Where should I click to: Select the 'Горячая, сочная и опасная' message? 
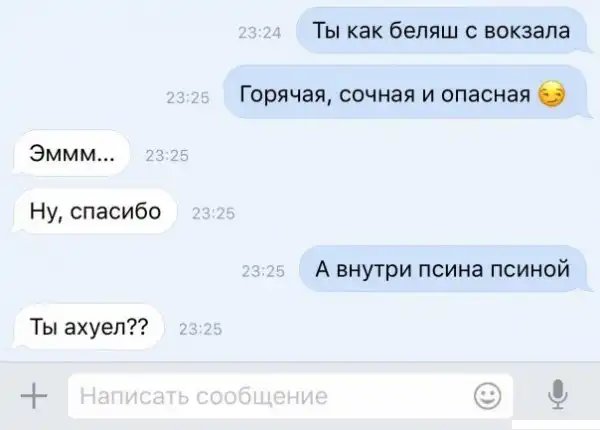pyautogui.click(x=405, y=93)
